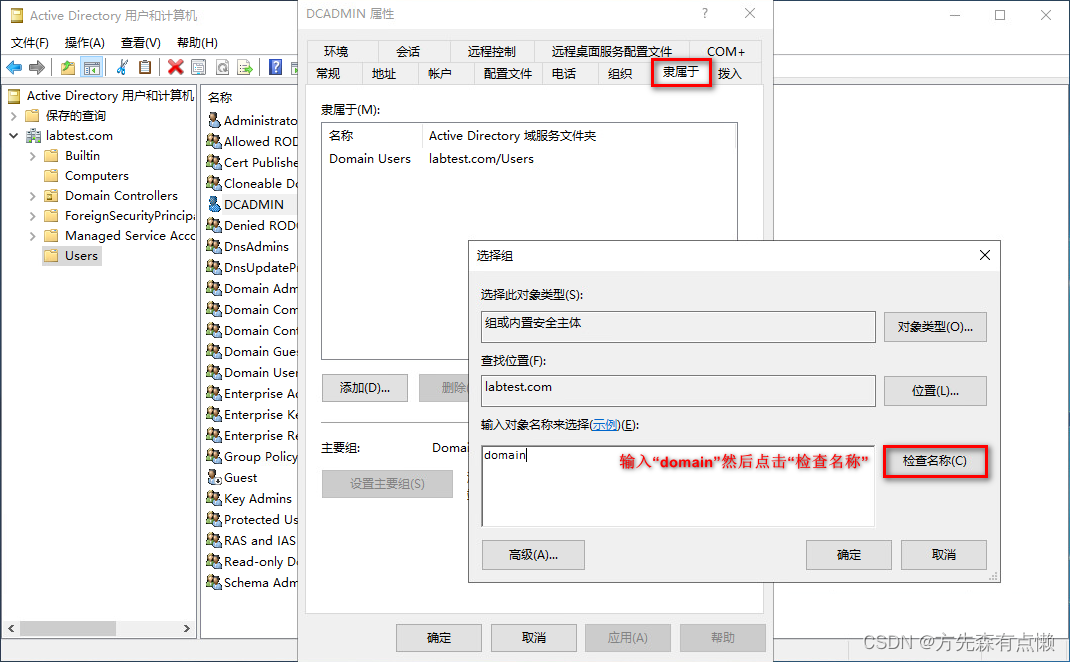The width and height of the screenshot is (1070, 662).
Task: Select Domain Users row in 隶属于 list
Action: [x=530, y=159]
